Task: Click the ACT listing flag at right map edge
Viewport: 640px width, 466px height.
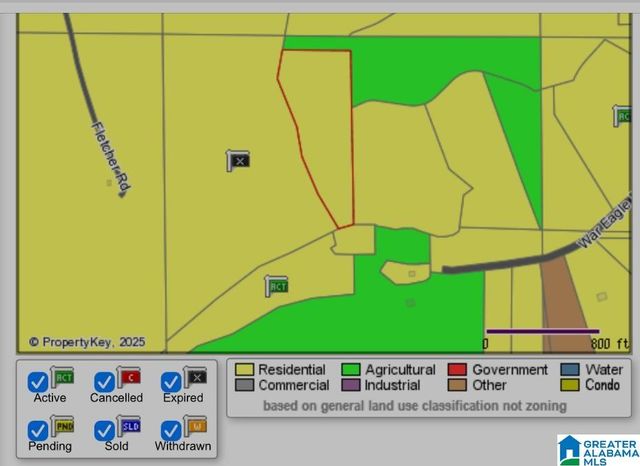Action: click(x=624, y=115)
